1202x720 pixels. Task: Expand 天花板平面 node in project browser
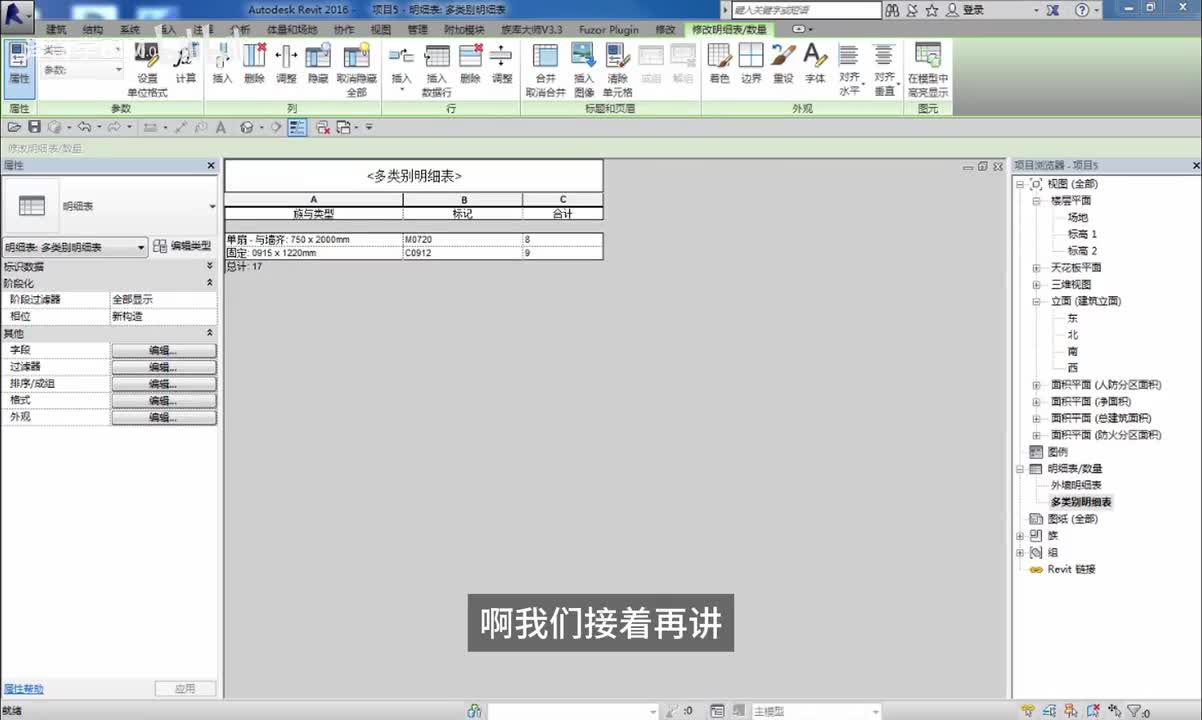click(x=1036, y=268)
